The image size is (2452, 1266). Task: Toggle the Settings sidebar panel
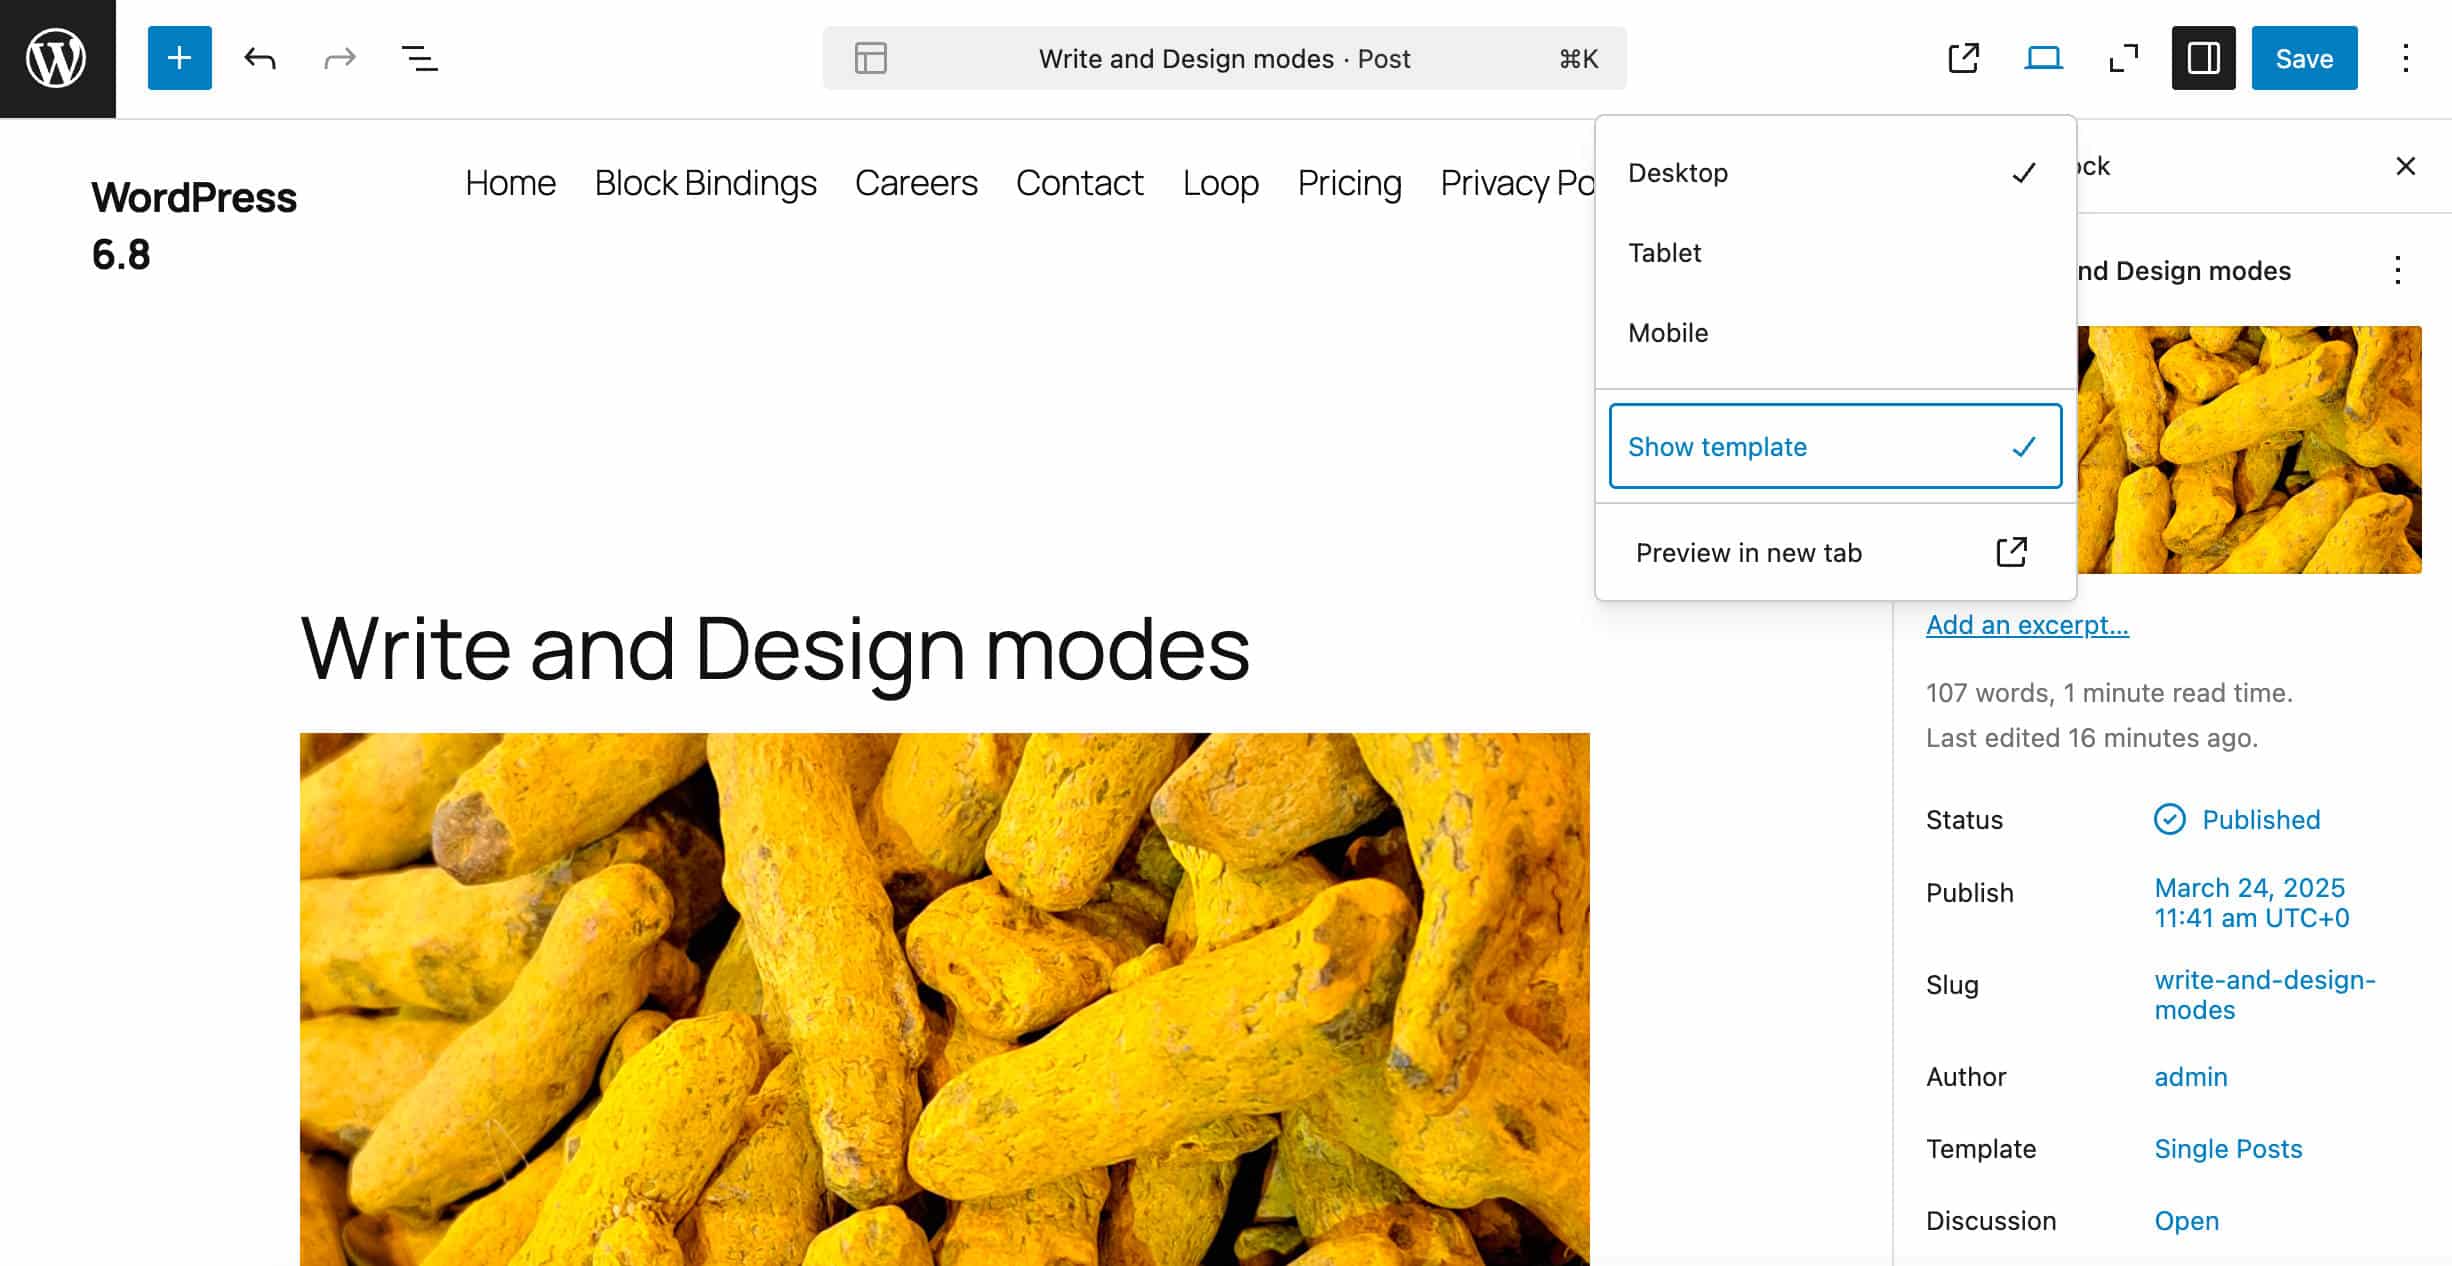click(2202, 58)
